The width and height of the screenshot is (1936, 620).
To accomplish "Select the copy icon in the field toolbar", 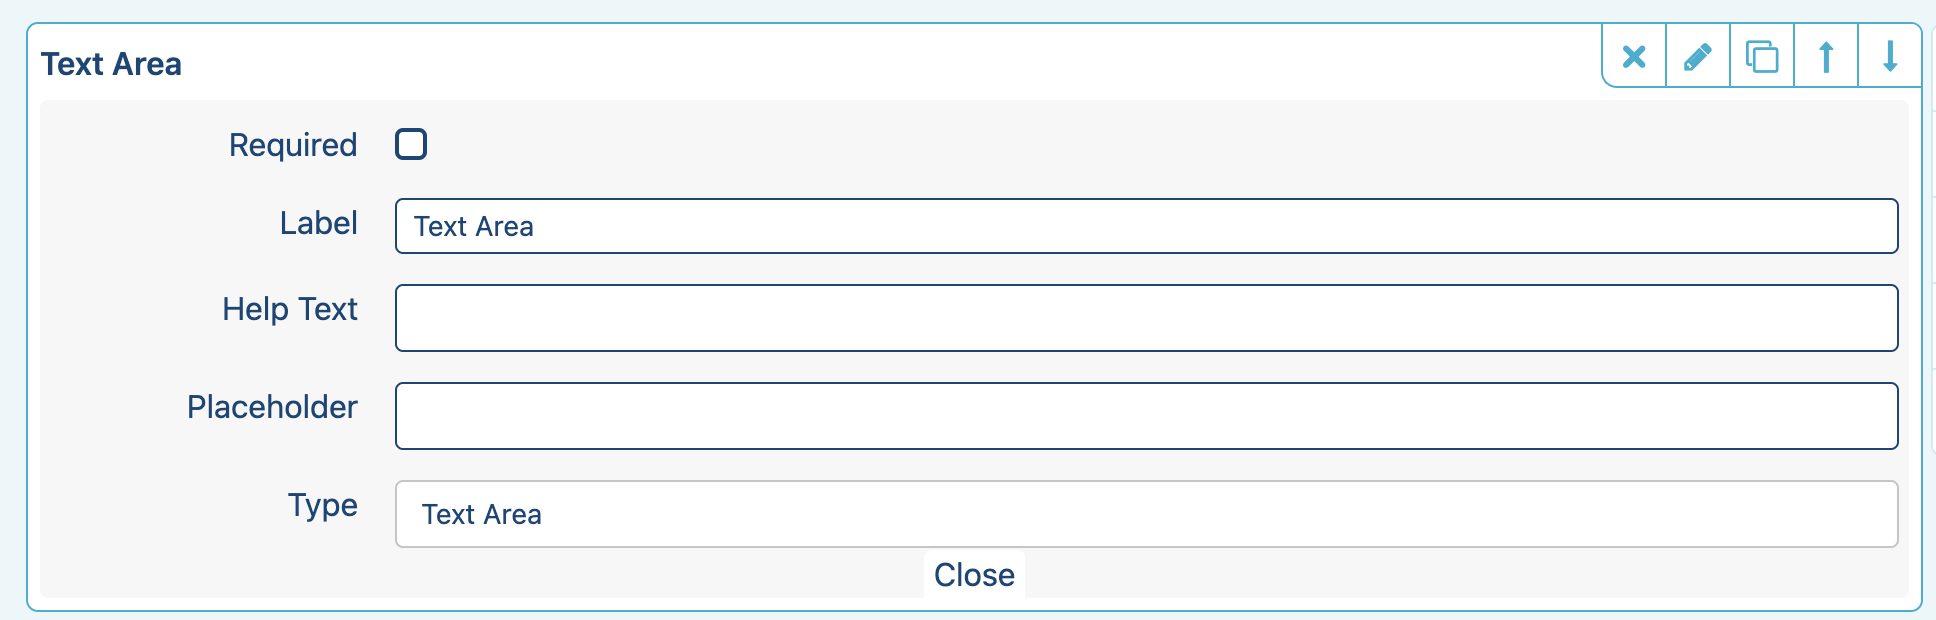I will coord(1761,57).
